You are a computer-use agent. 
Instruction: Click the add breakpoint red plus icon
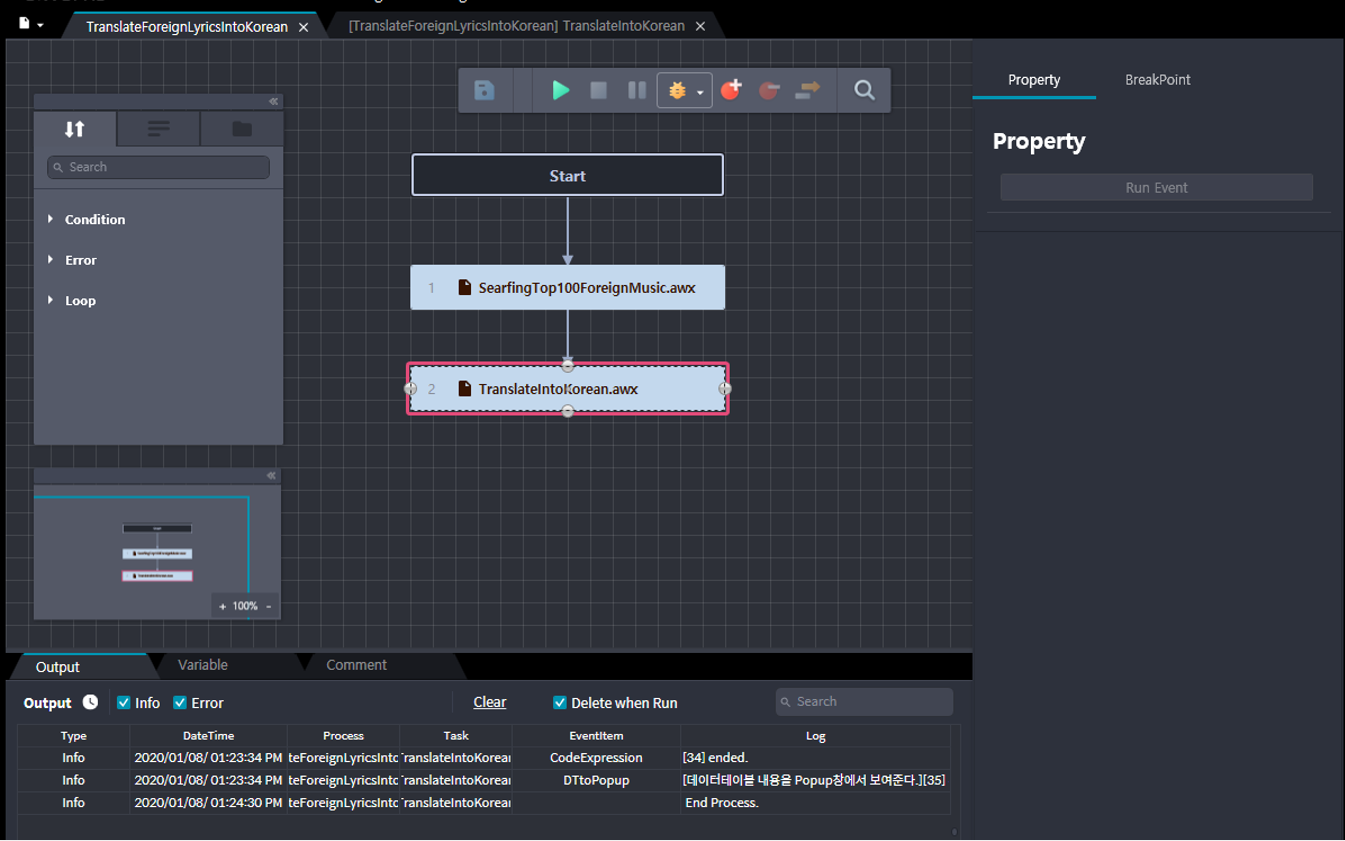tap(731, 90)
